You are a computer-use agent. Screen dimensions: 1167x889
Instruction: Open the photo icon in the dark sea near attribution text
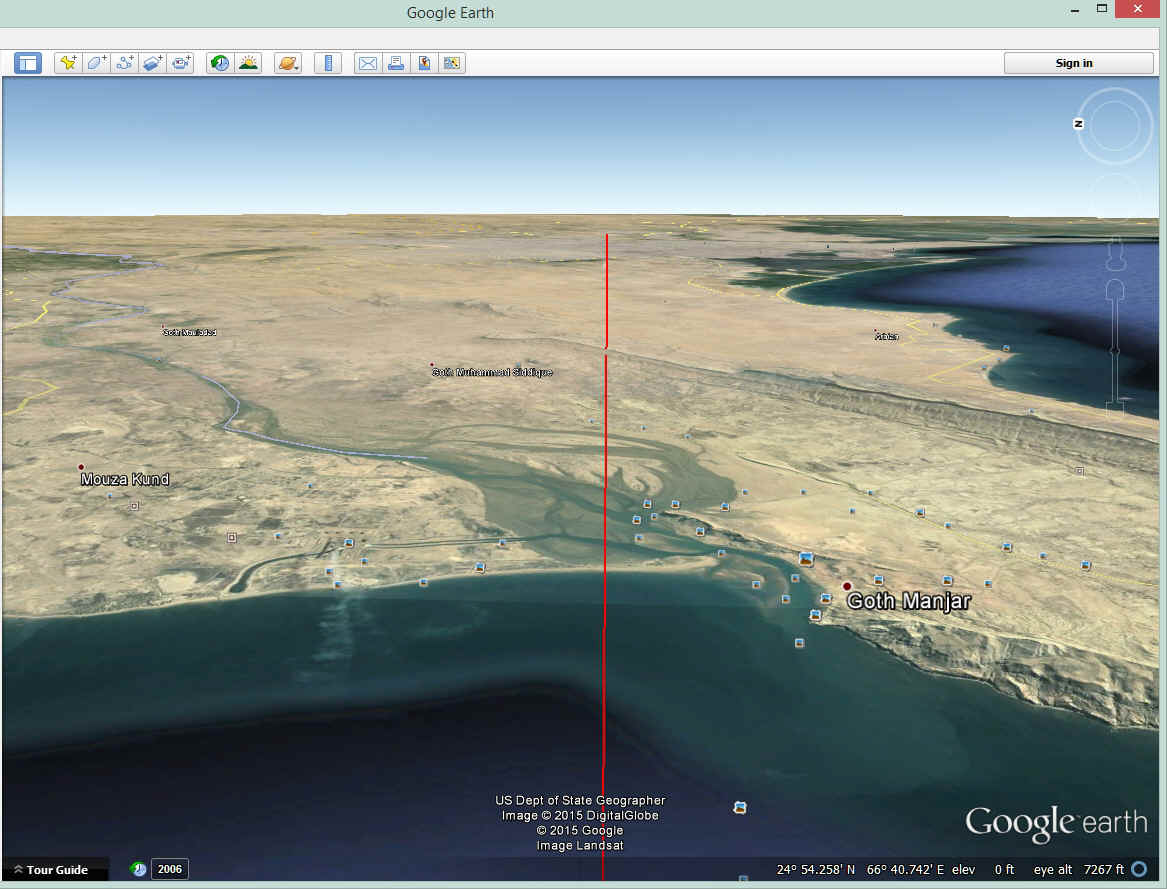pos(740,807)
